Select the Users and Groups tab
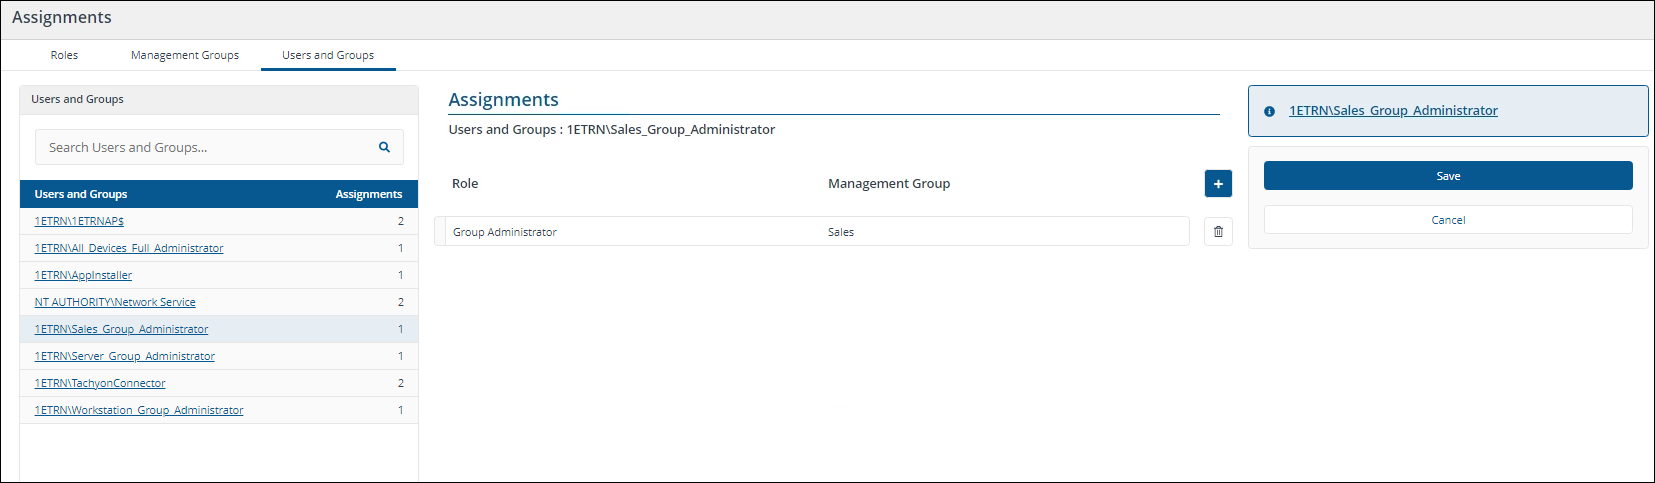This screenshot has height=483, width=1655. tap(328, 55)
